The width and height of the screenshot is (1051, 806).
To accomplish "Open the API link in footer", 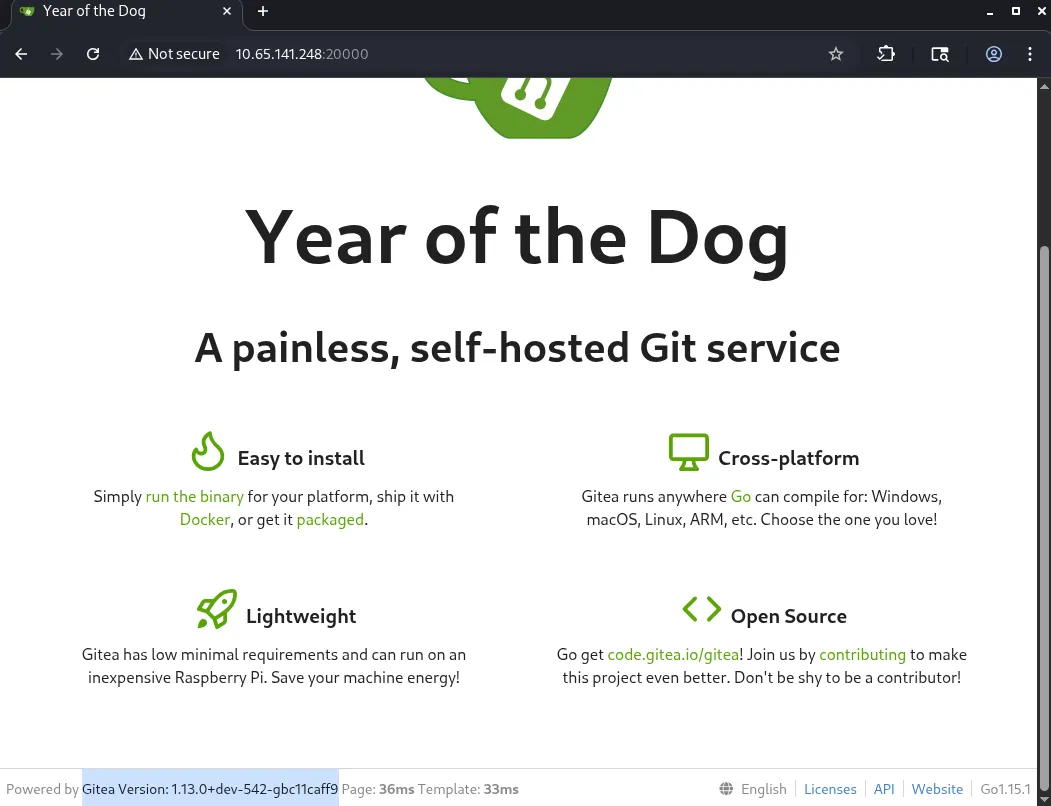I will 884,789.
